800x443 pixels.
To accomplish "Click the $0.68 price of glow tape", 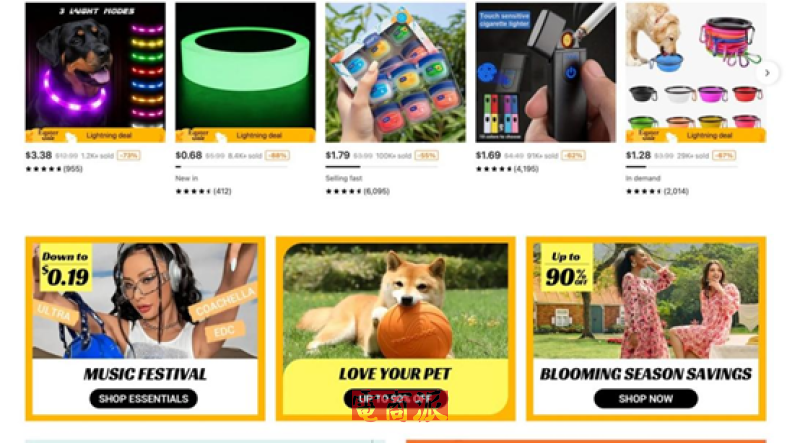I will coord(189,155).
